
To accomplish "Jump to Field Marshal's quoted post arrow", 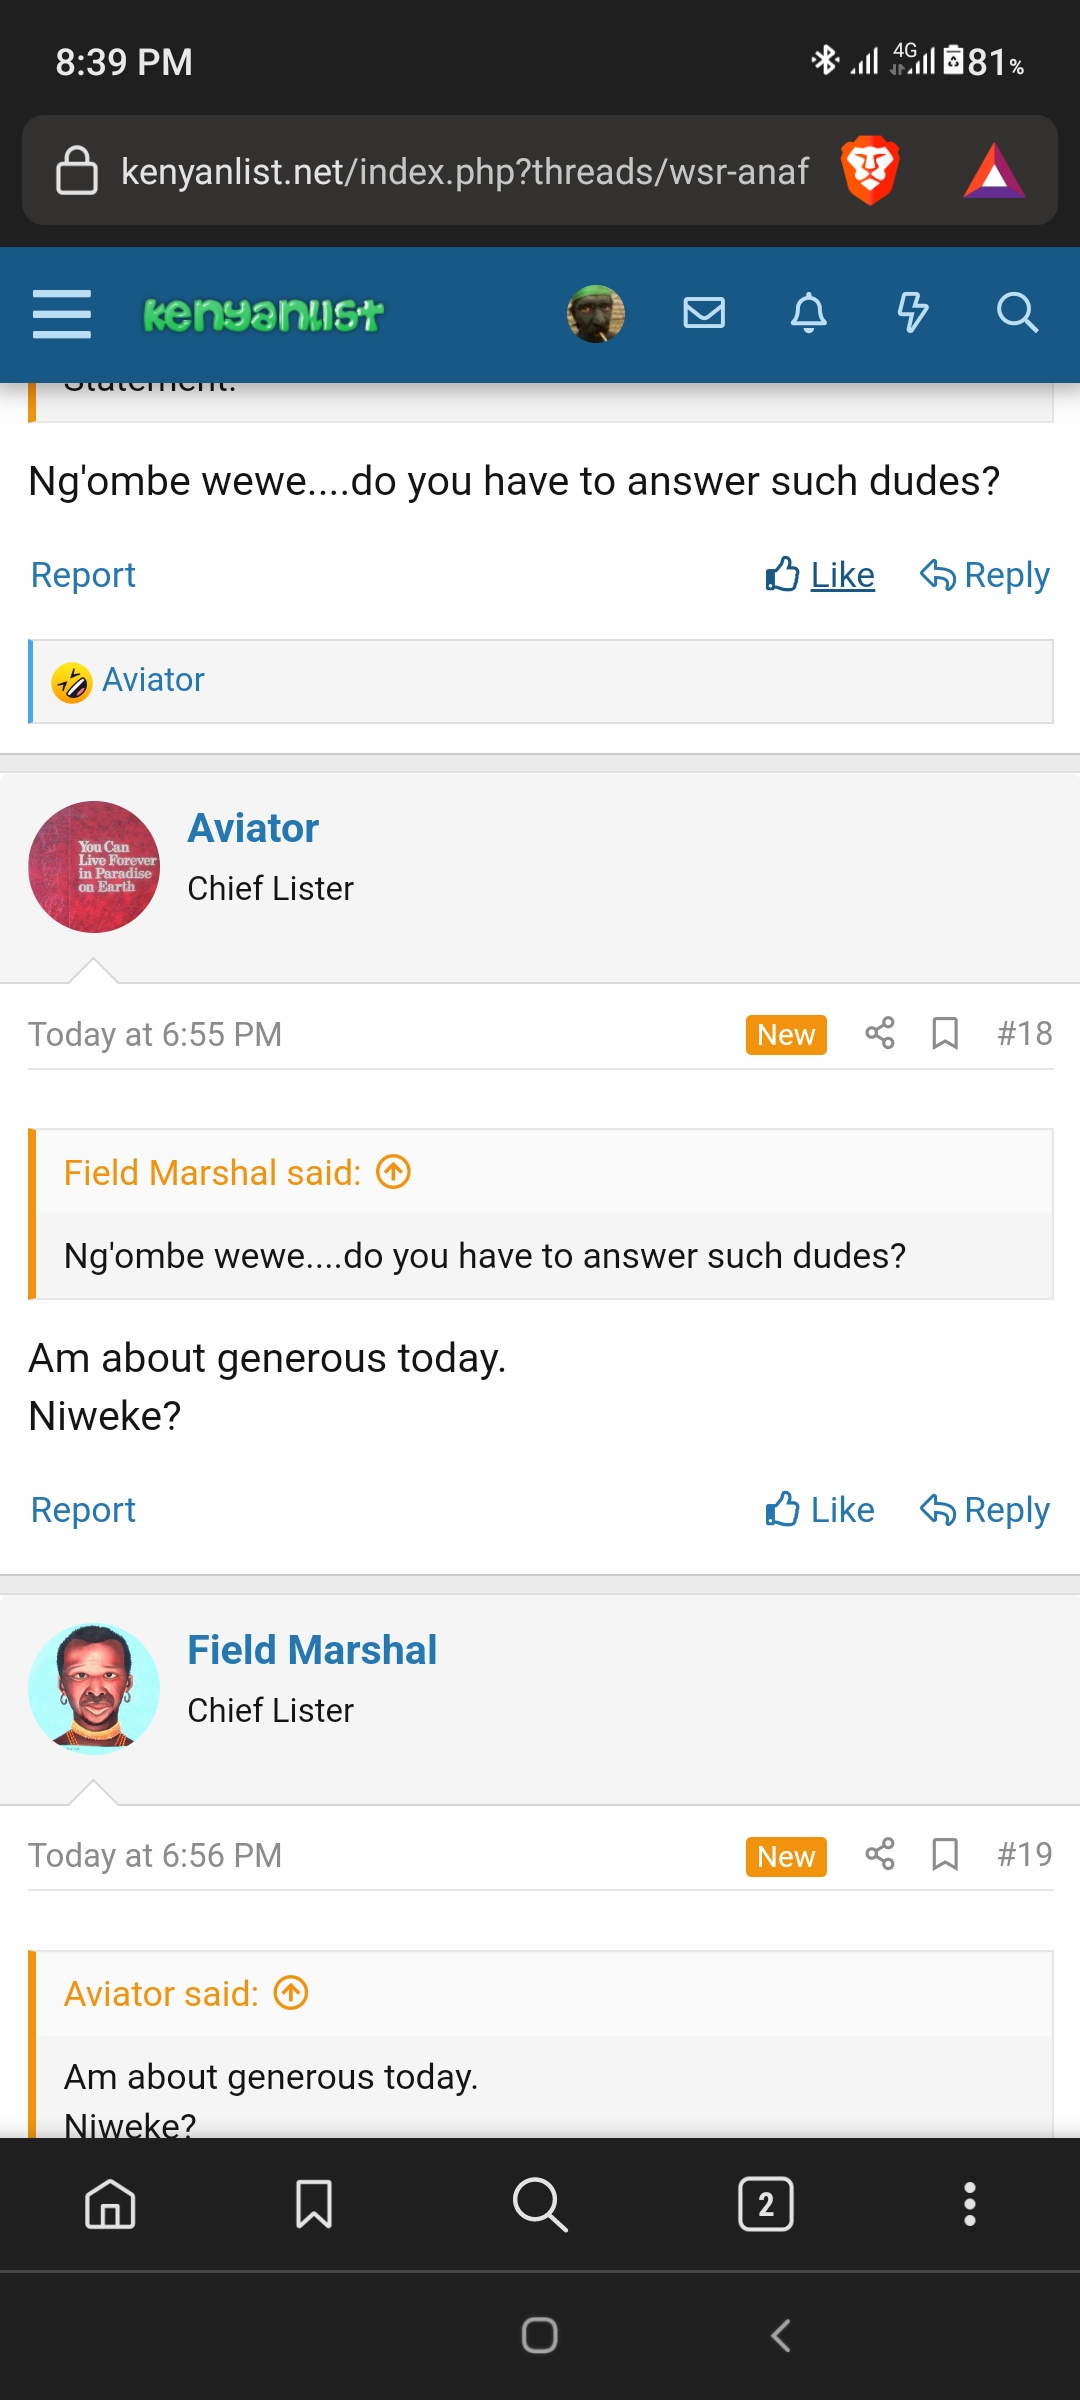I will pos(394,1172).
